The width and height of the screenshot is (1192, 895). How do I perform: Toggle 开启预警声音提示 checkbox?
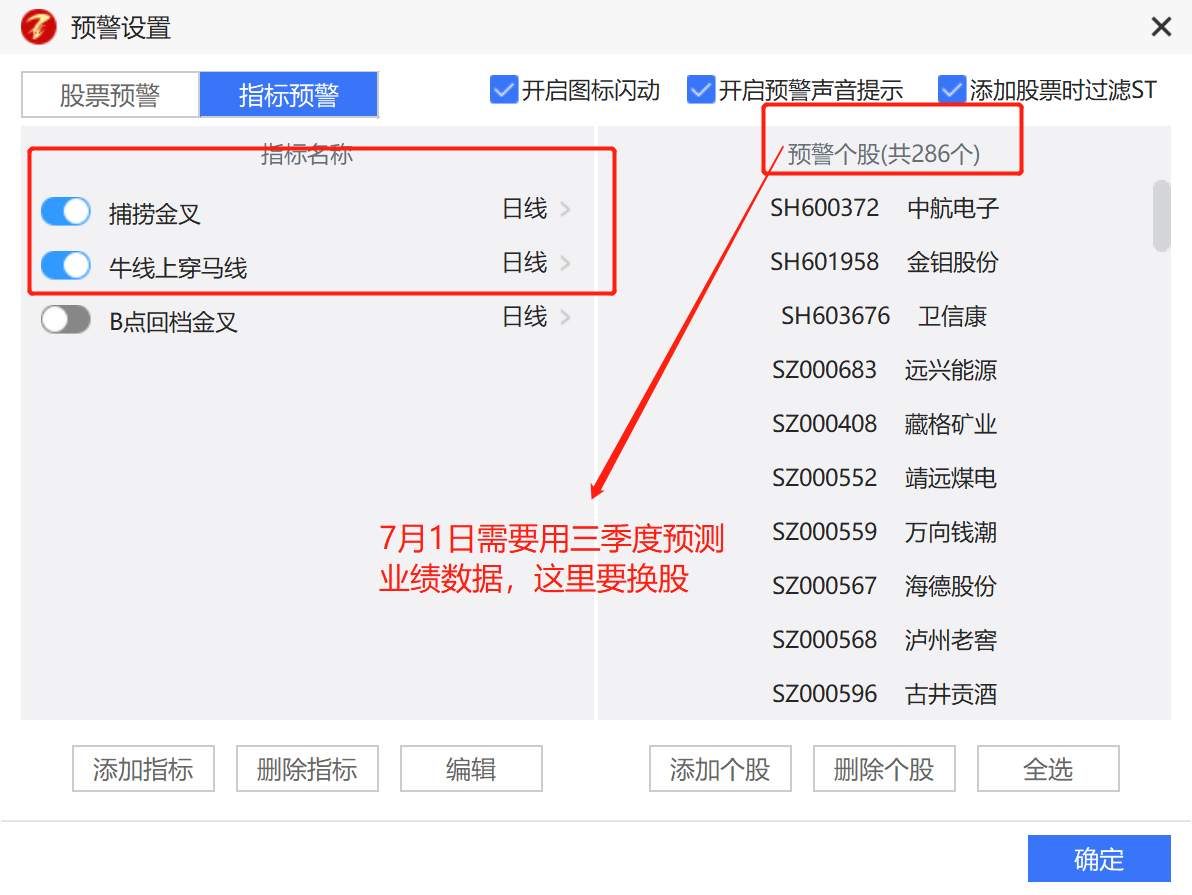[x=700, y=90]
